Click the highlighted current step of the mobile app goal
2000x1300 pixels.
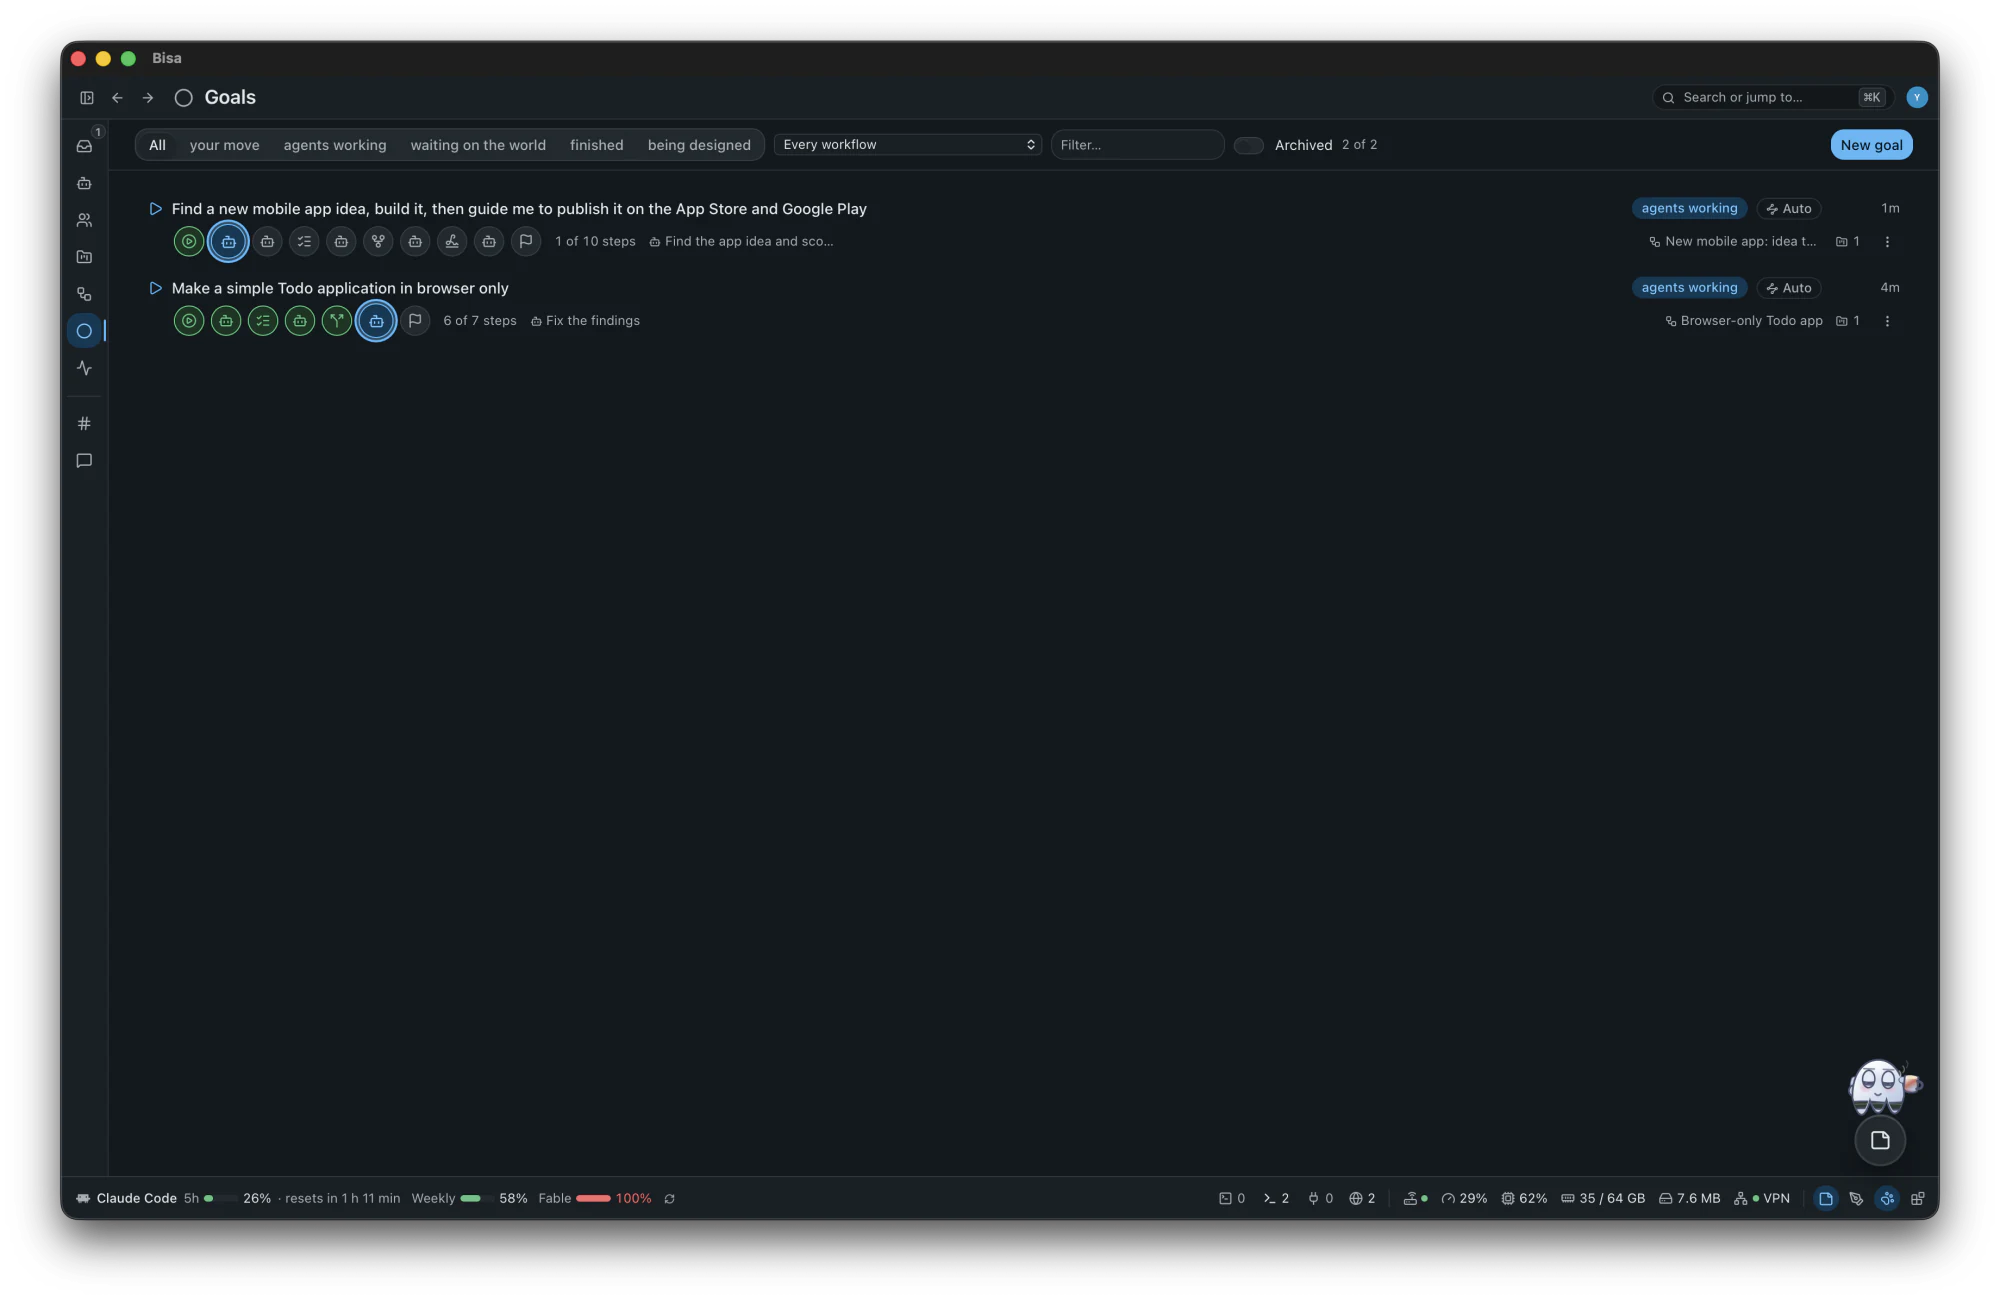(x=228, y=242)
